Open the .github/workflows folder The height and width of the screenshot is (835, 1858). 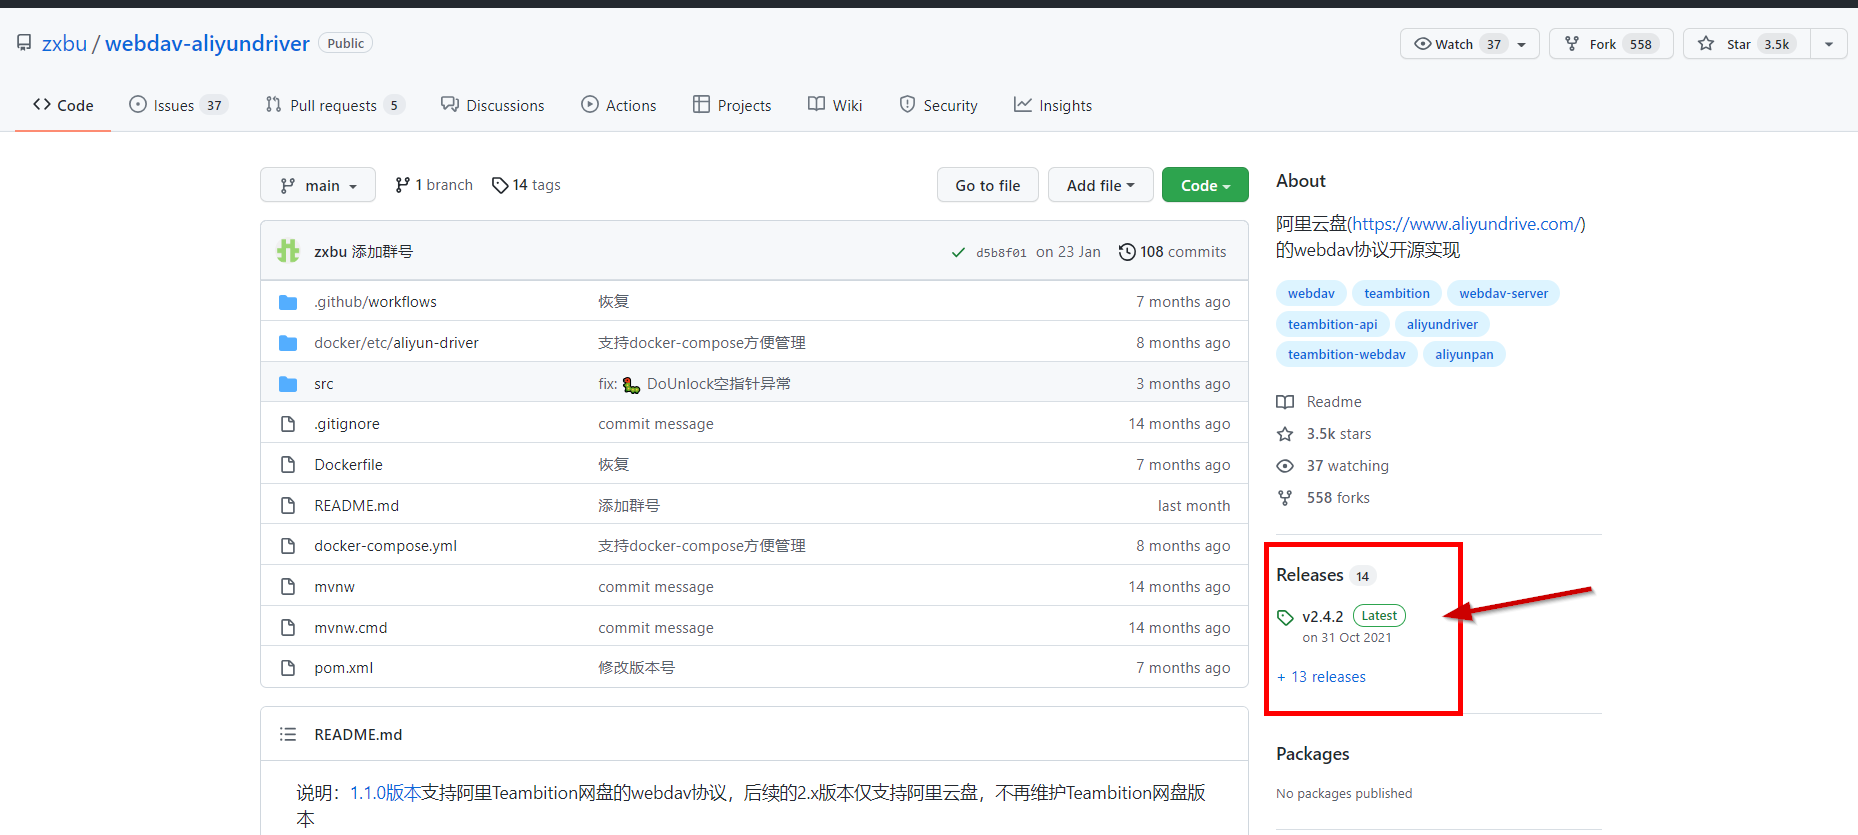(x=375, y=302)
